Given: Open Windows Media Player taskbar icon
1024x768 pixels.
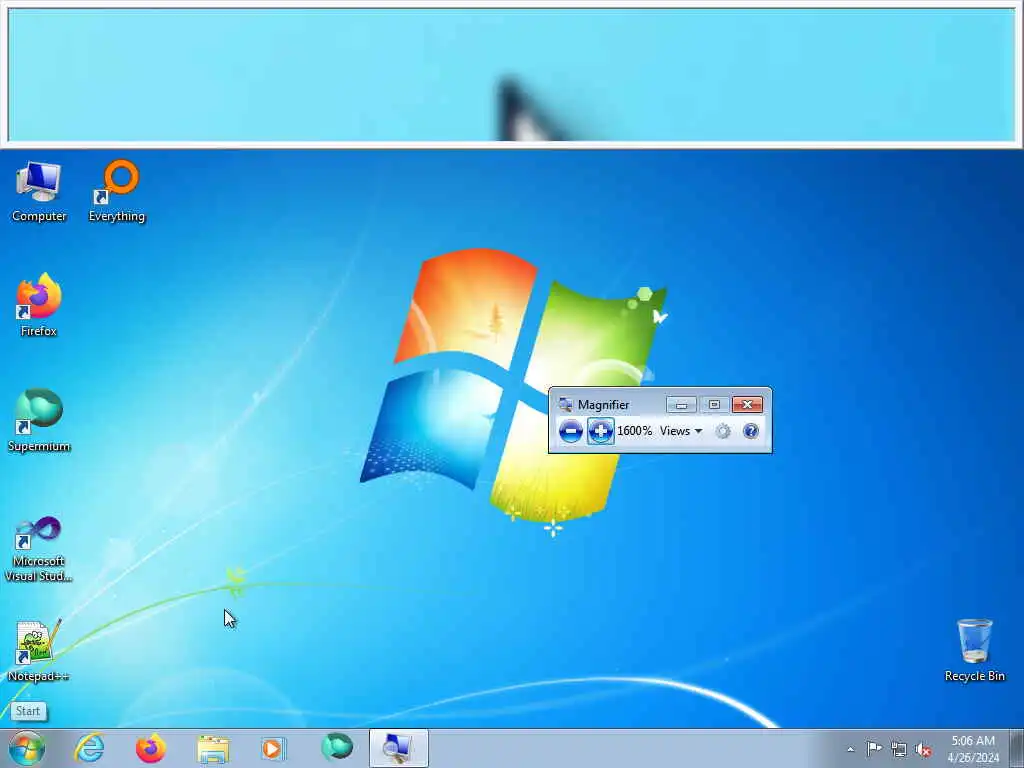Looking at the screenshot, I should (273, 748).
